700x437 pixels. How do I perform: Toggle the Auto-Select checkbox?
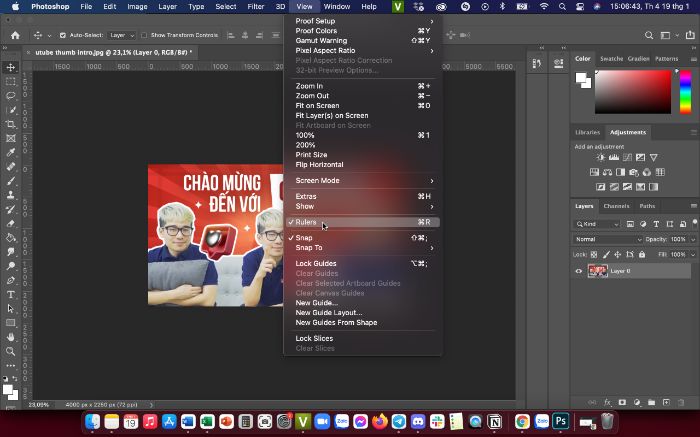(62, 35)
